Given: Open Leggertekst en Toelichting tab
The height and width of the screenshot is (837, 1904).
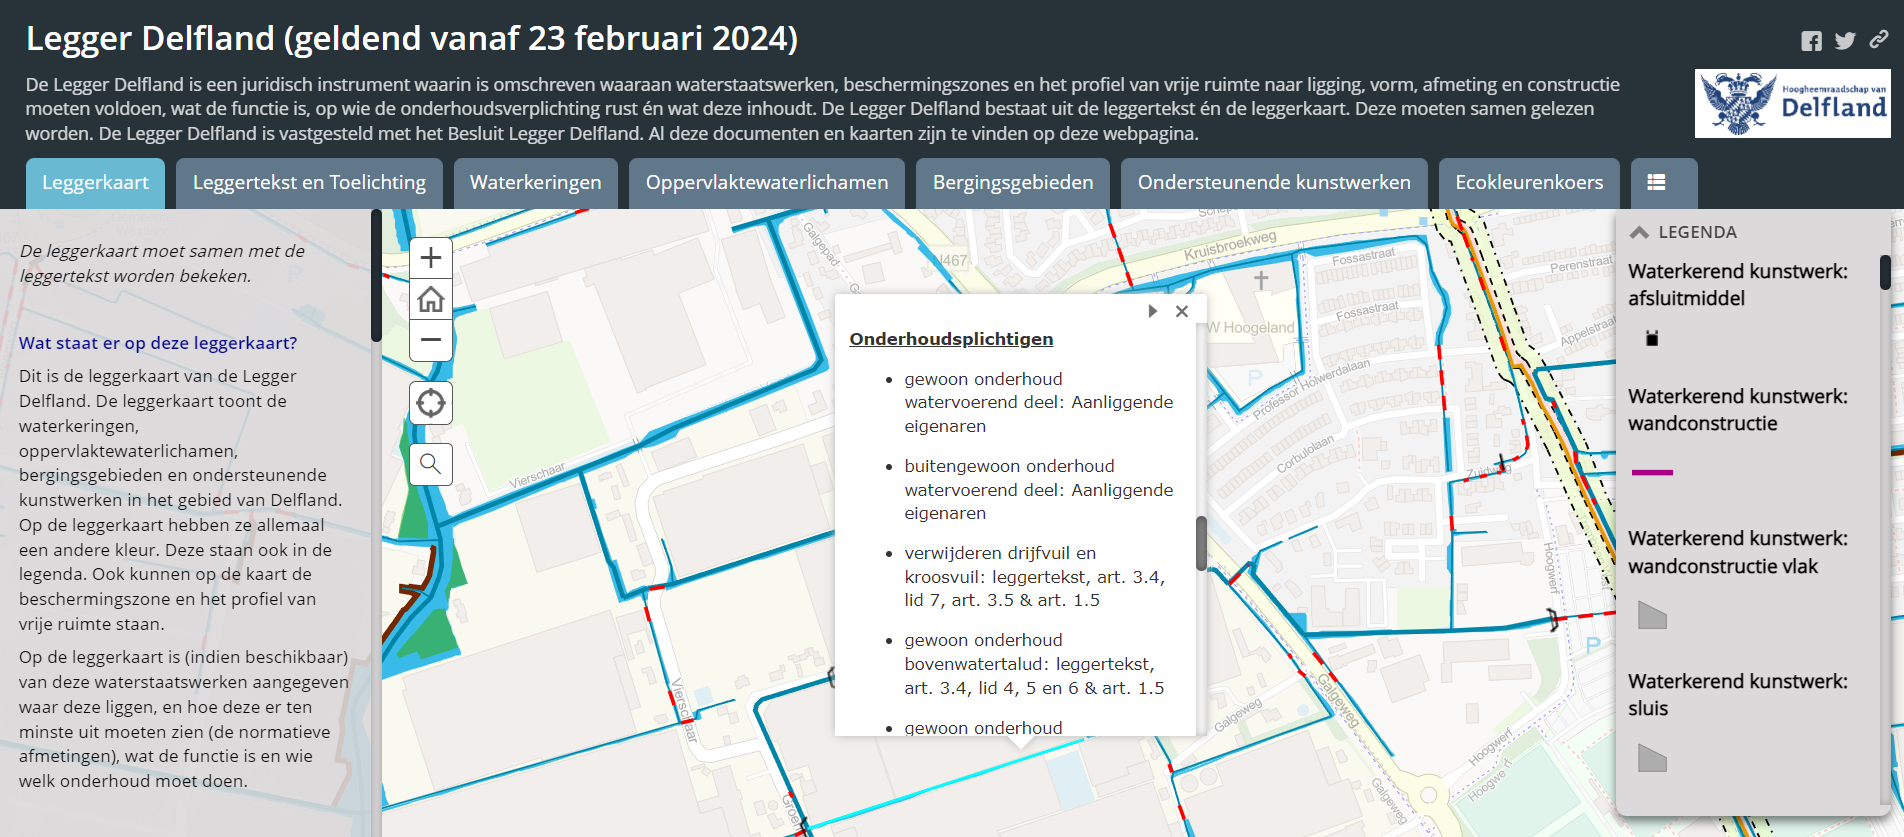Looking at the screenshot, I should click(x=309, y=183).
